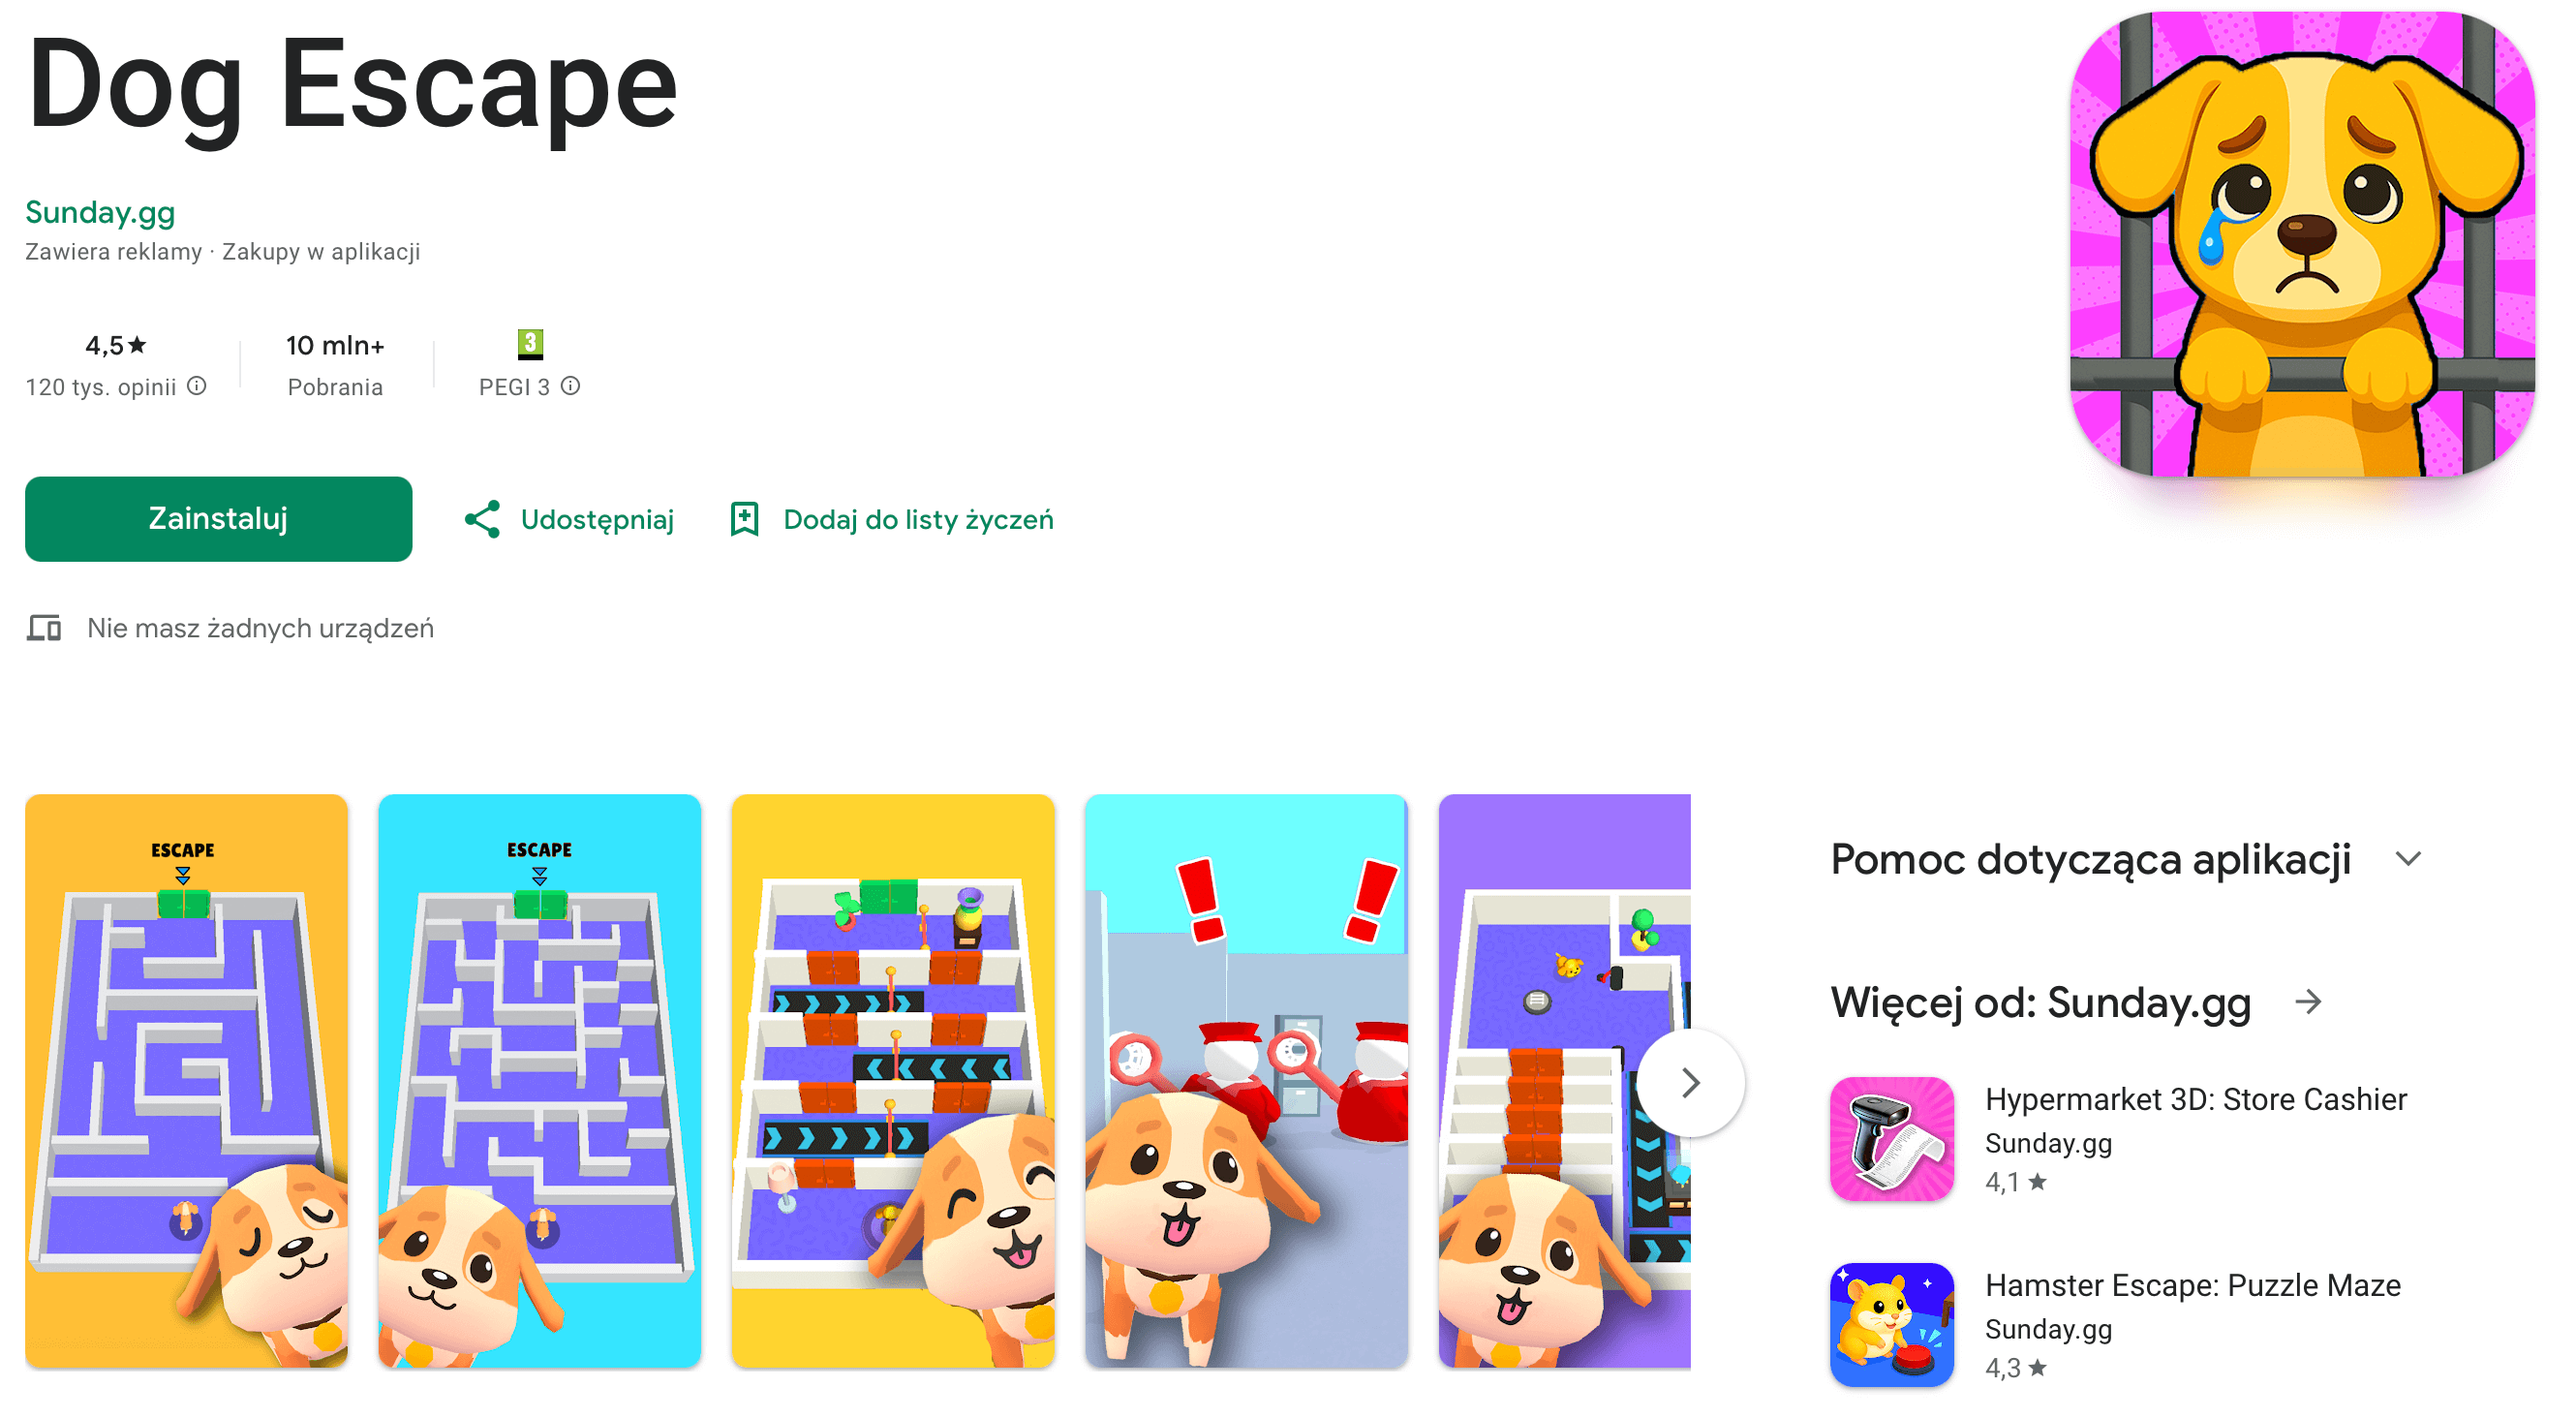Open the screenshot with red exclamation marks
Screen dimensions: 2576x1418
pos(1246,1081)
